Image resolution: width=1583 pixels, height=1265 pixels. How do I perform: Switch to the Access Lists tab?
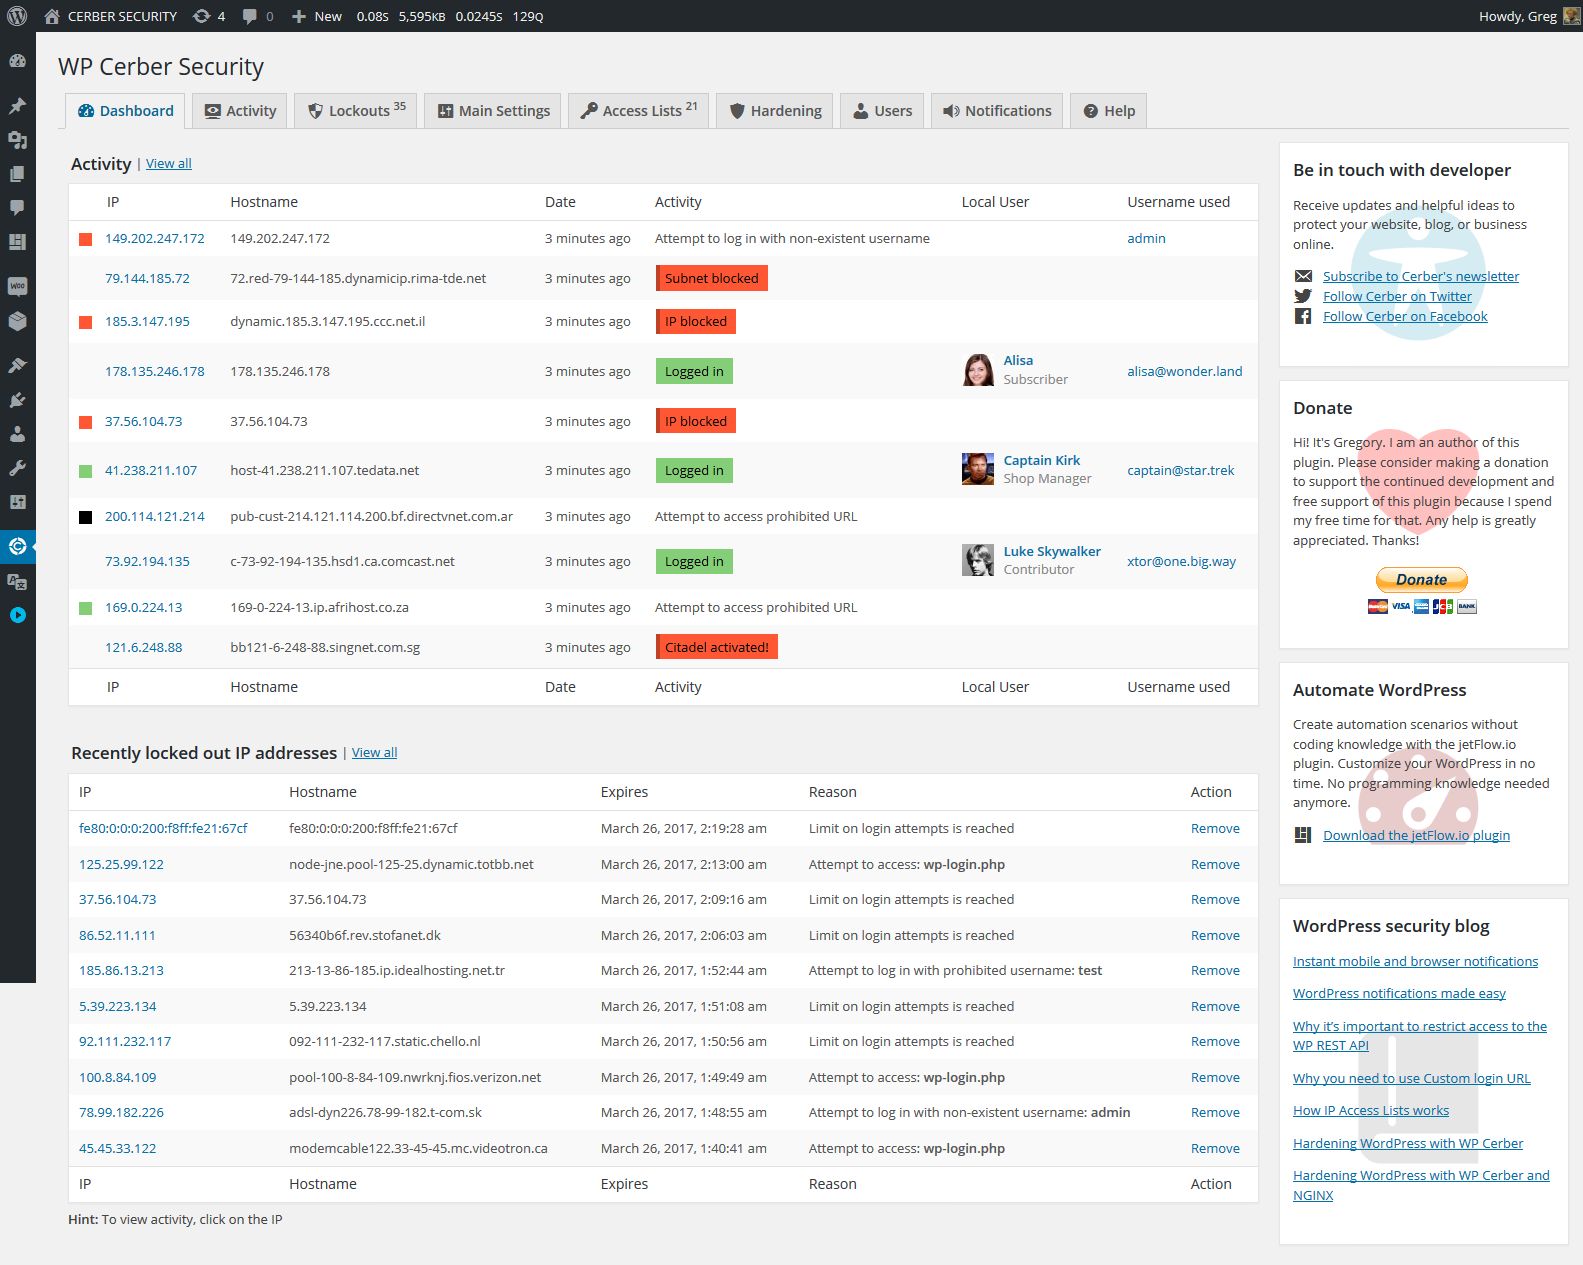point(638,111)
